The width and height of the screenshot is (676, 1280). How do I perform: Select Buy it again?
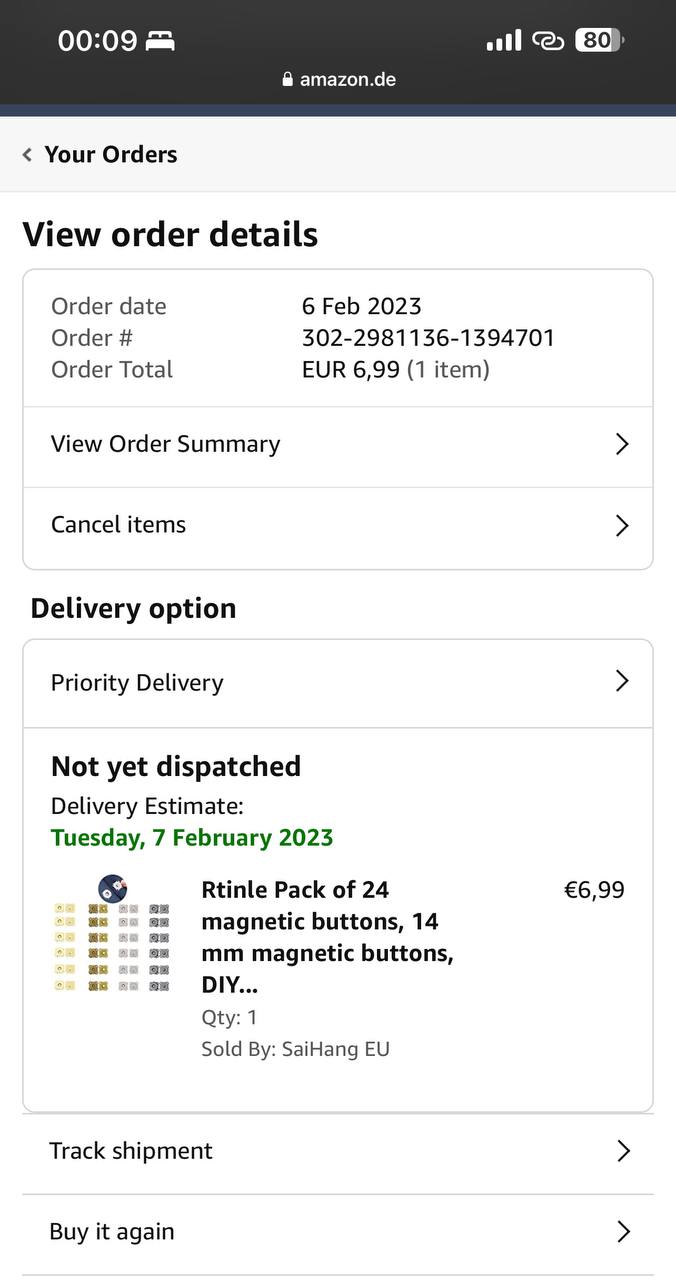coord(112,1232)
